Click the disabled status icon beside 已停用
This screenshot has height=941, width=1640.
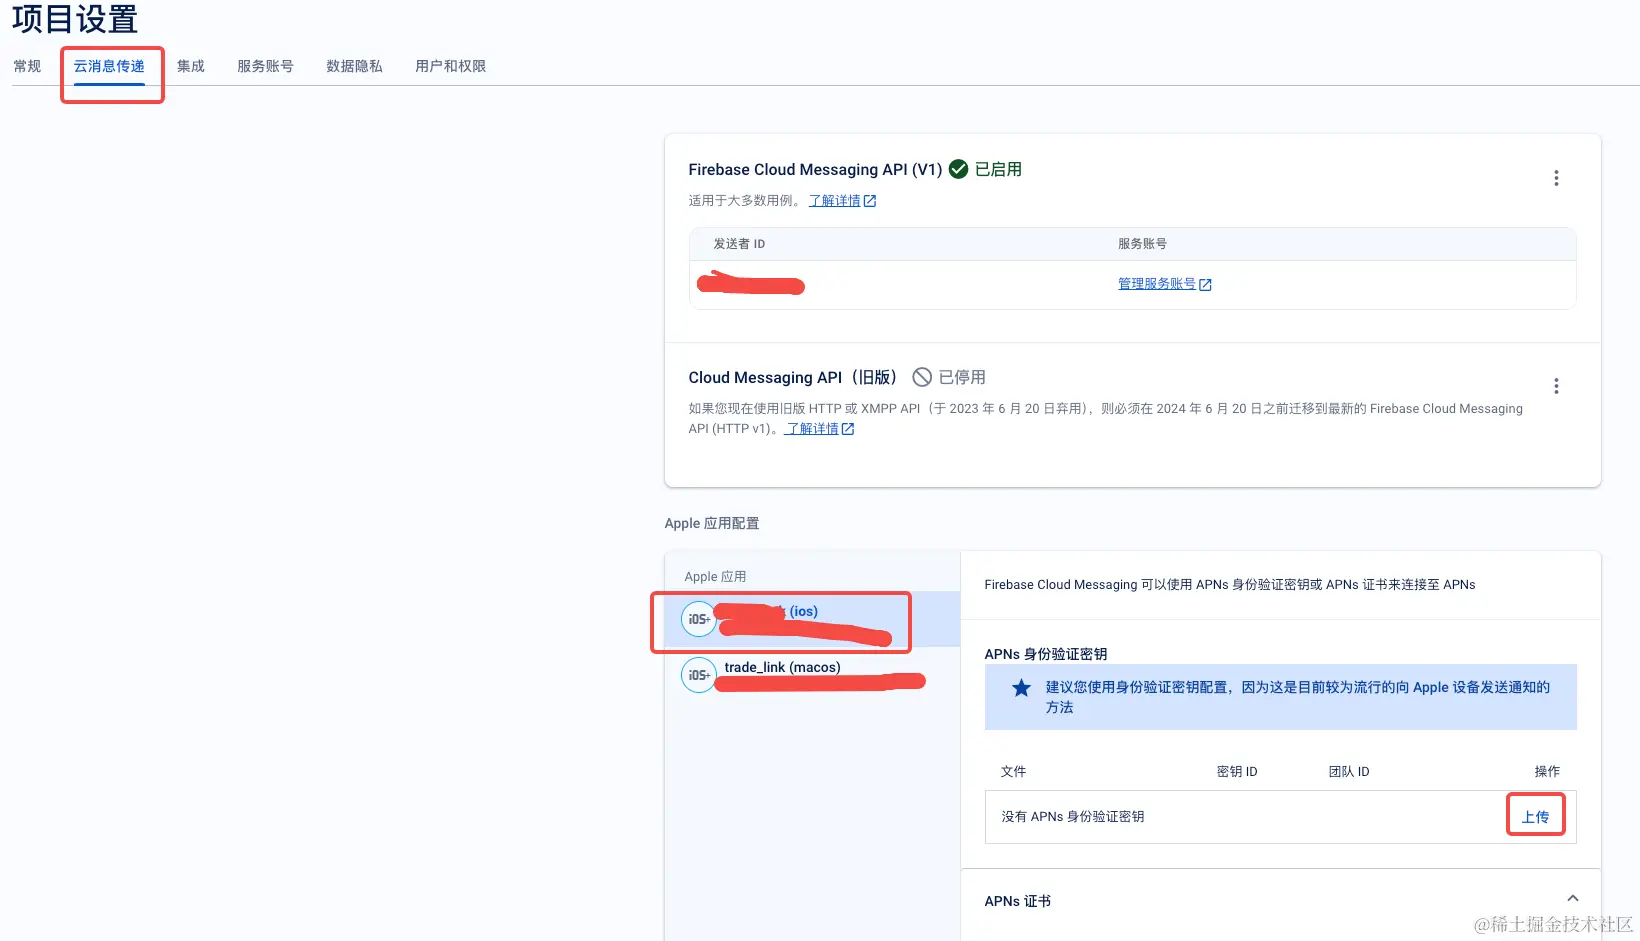point(922,377)
